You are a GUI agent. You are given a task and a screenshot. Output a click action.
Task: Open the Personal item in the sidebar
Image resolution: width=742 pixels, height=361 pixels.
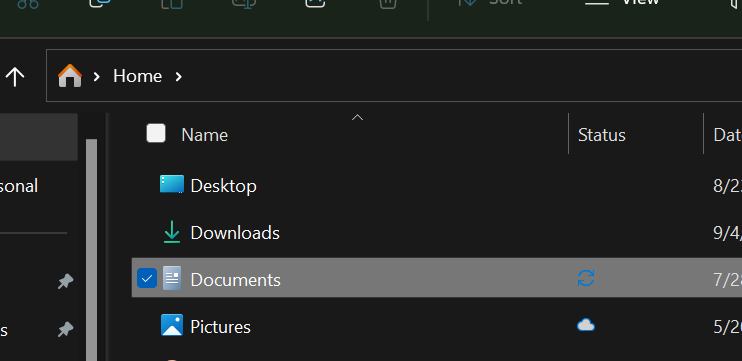coord(19,186)
